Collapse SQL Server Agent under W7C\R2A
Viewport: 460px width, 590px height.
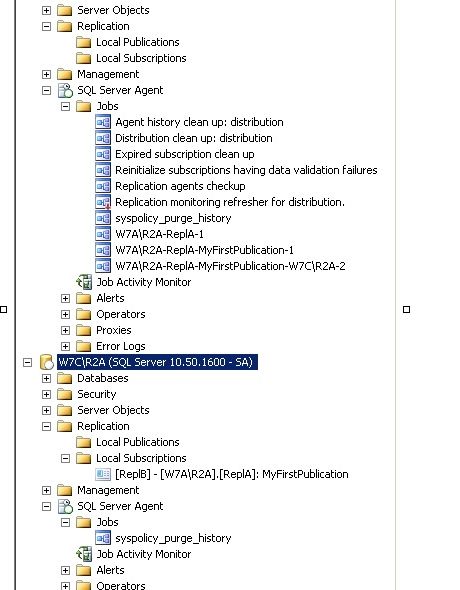coord(46,506)
